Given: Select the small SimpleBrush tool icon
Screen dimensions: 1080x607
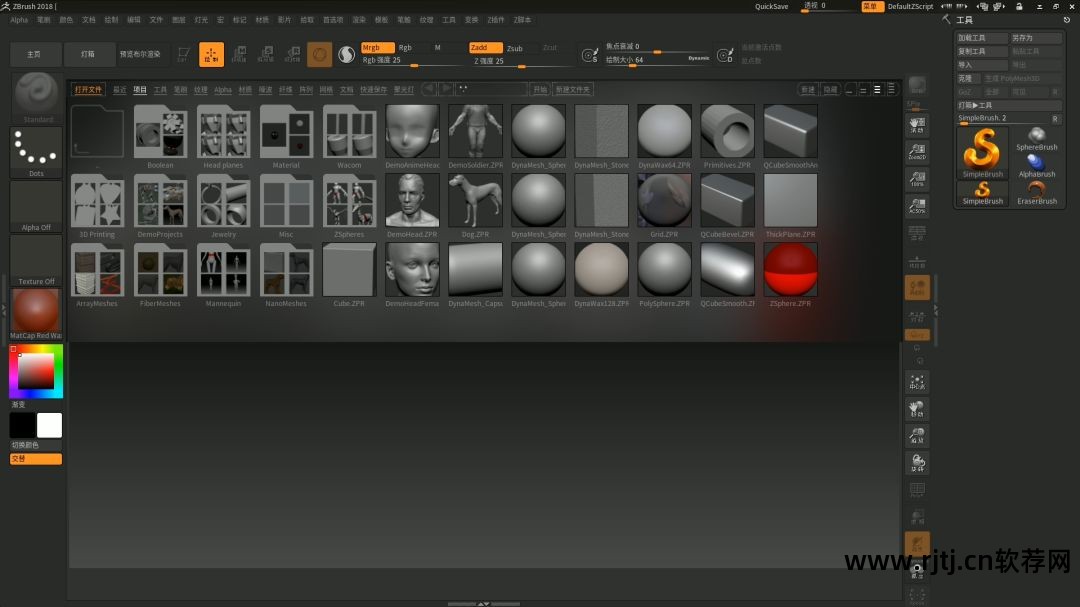Looking at the screenshot, I should [x=983, y=193].
